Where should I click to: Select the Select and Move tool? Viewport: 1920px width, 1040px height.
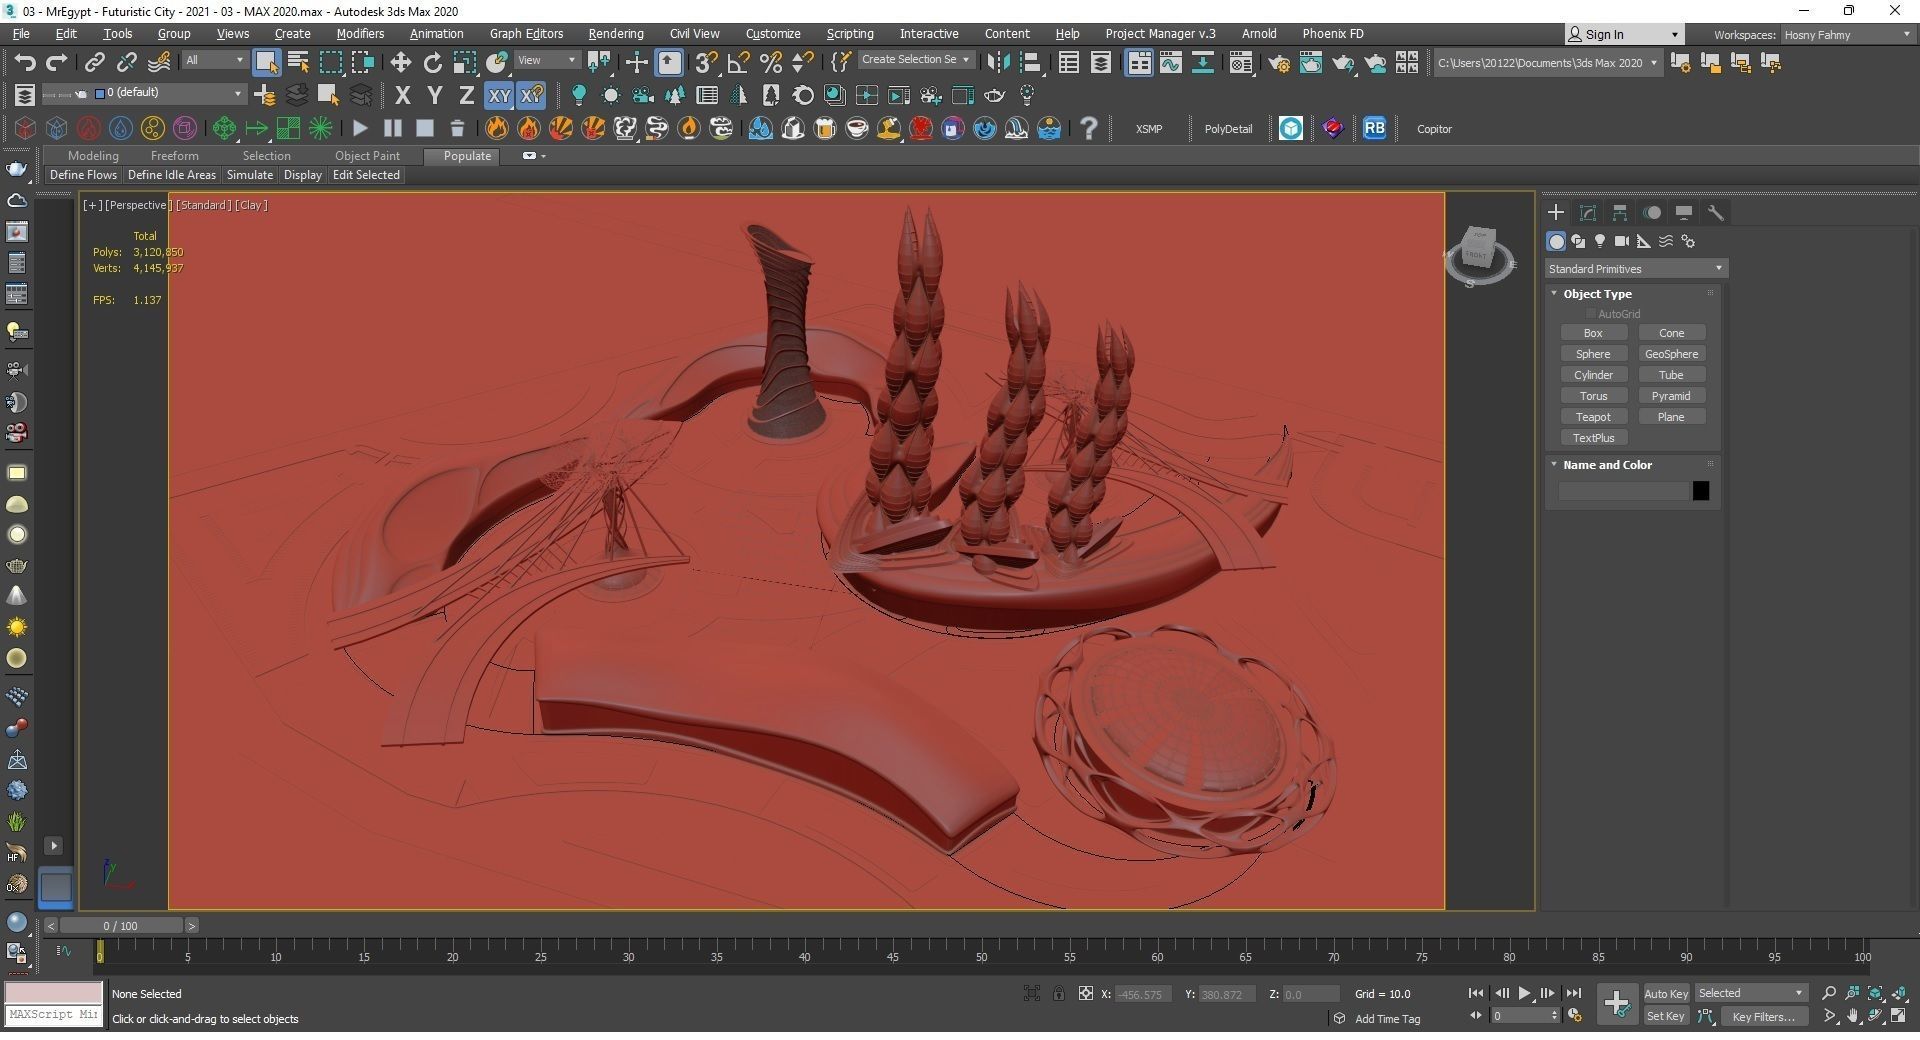[x=400, y=62]
